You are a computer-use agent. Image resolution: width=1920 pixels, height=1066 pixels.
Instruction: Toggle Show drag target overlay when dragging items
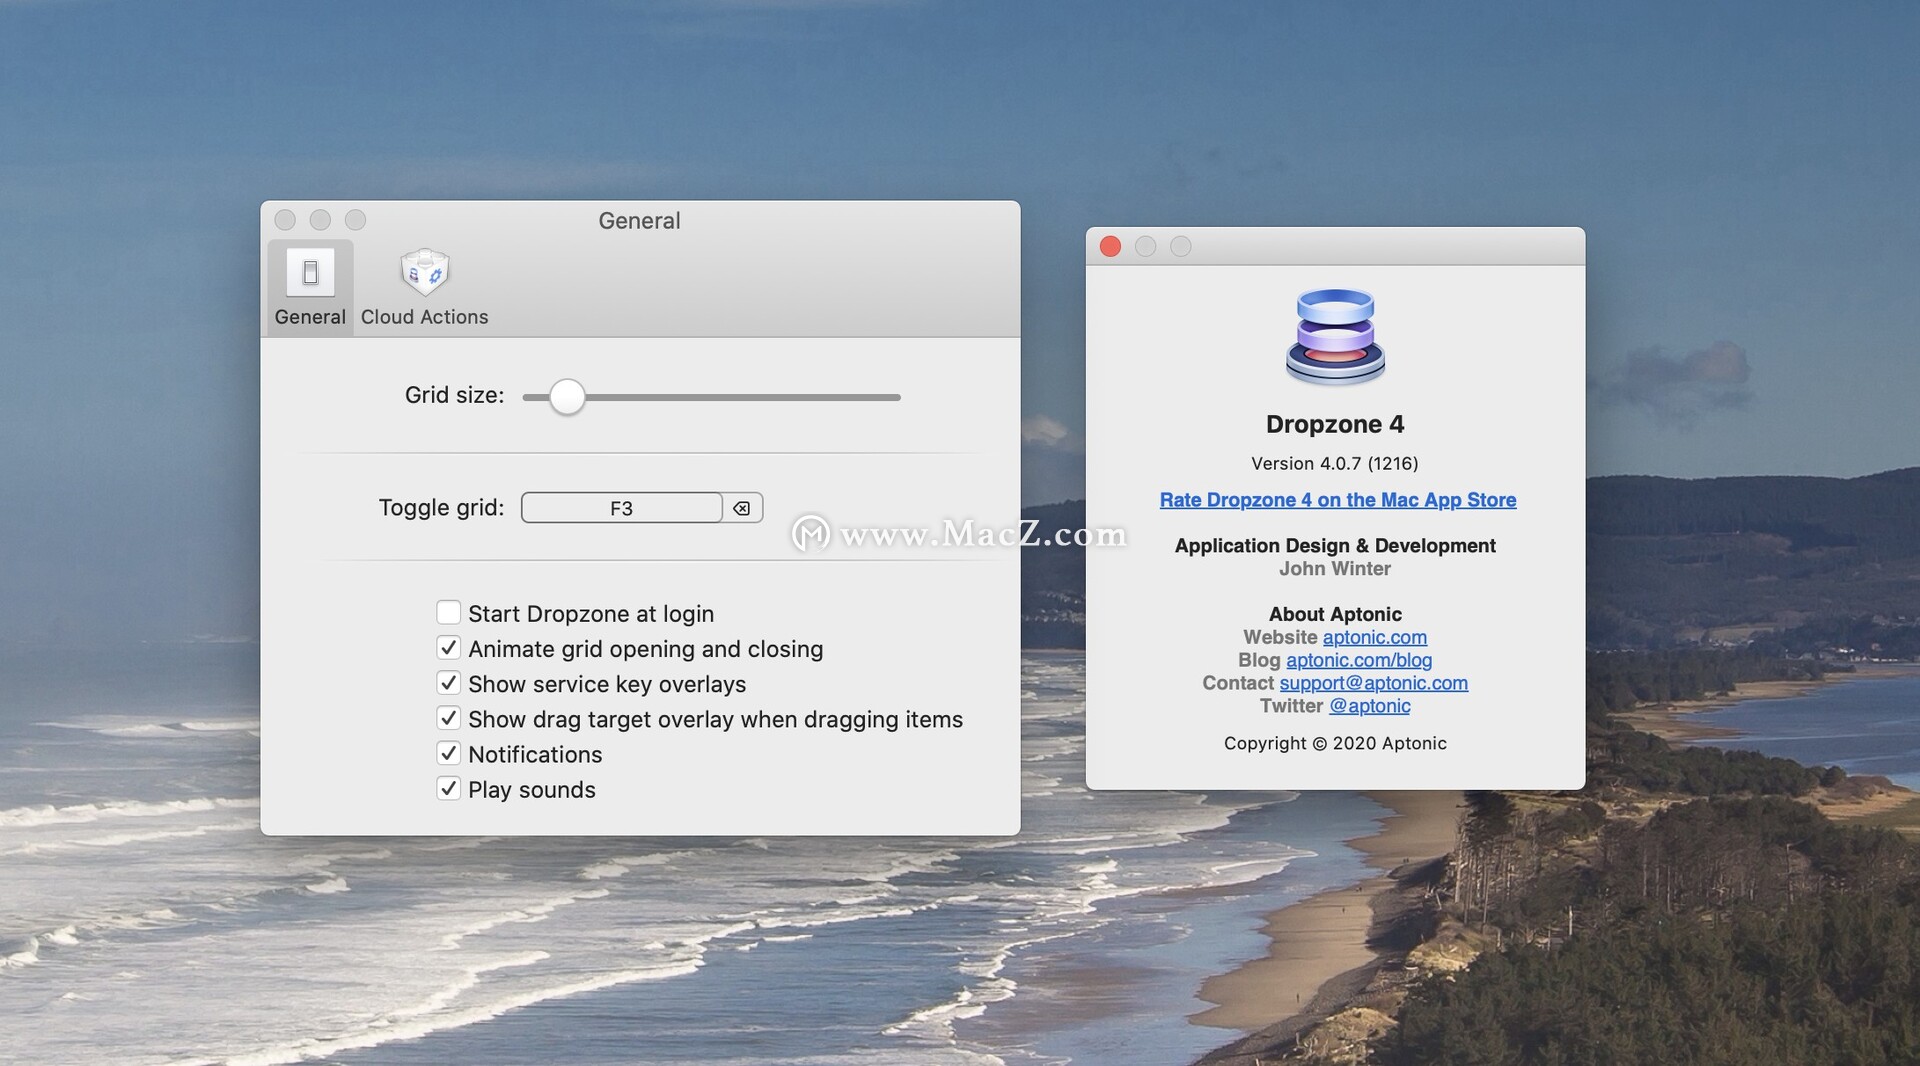coord(449,718)
